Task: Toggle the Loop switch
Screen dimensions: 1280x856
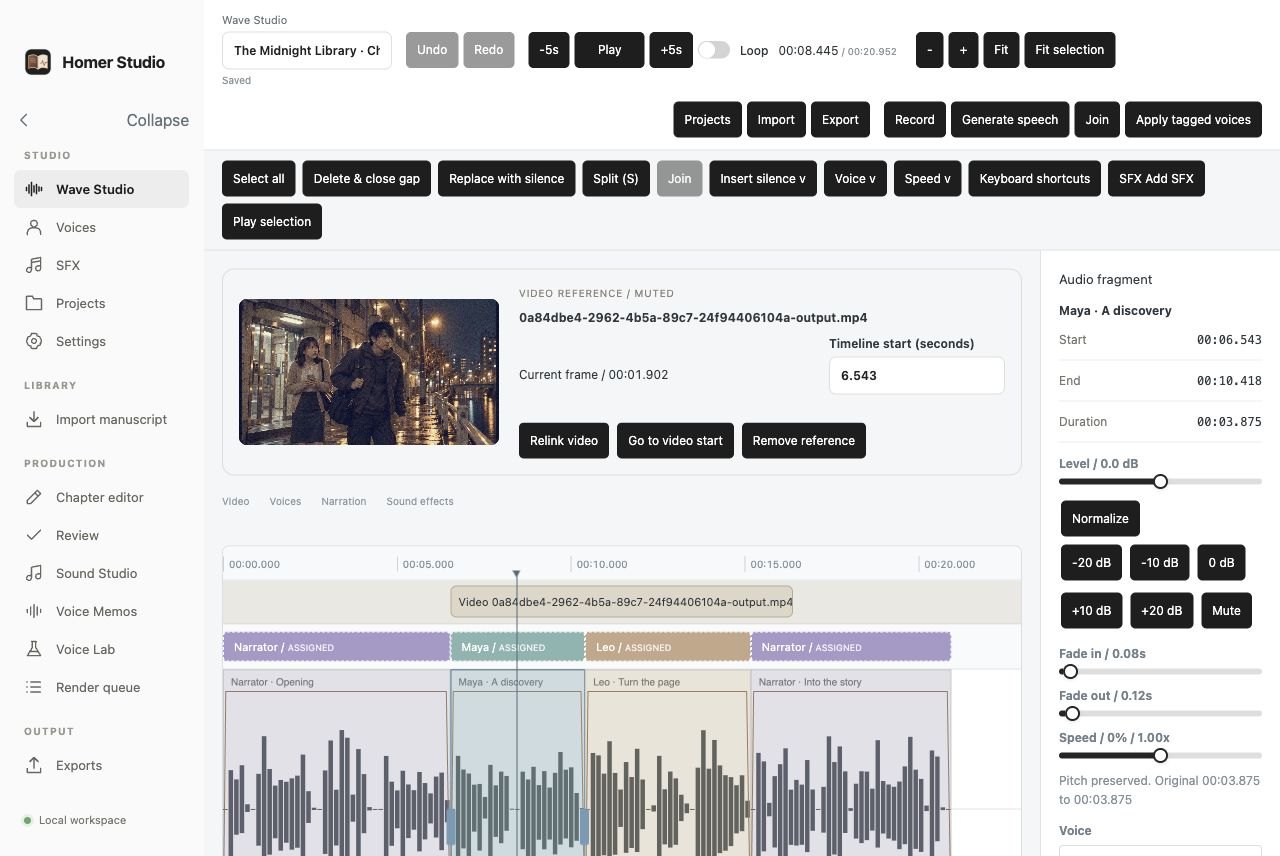Action: point(714,50)
